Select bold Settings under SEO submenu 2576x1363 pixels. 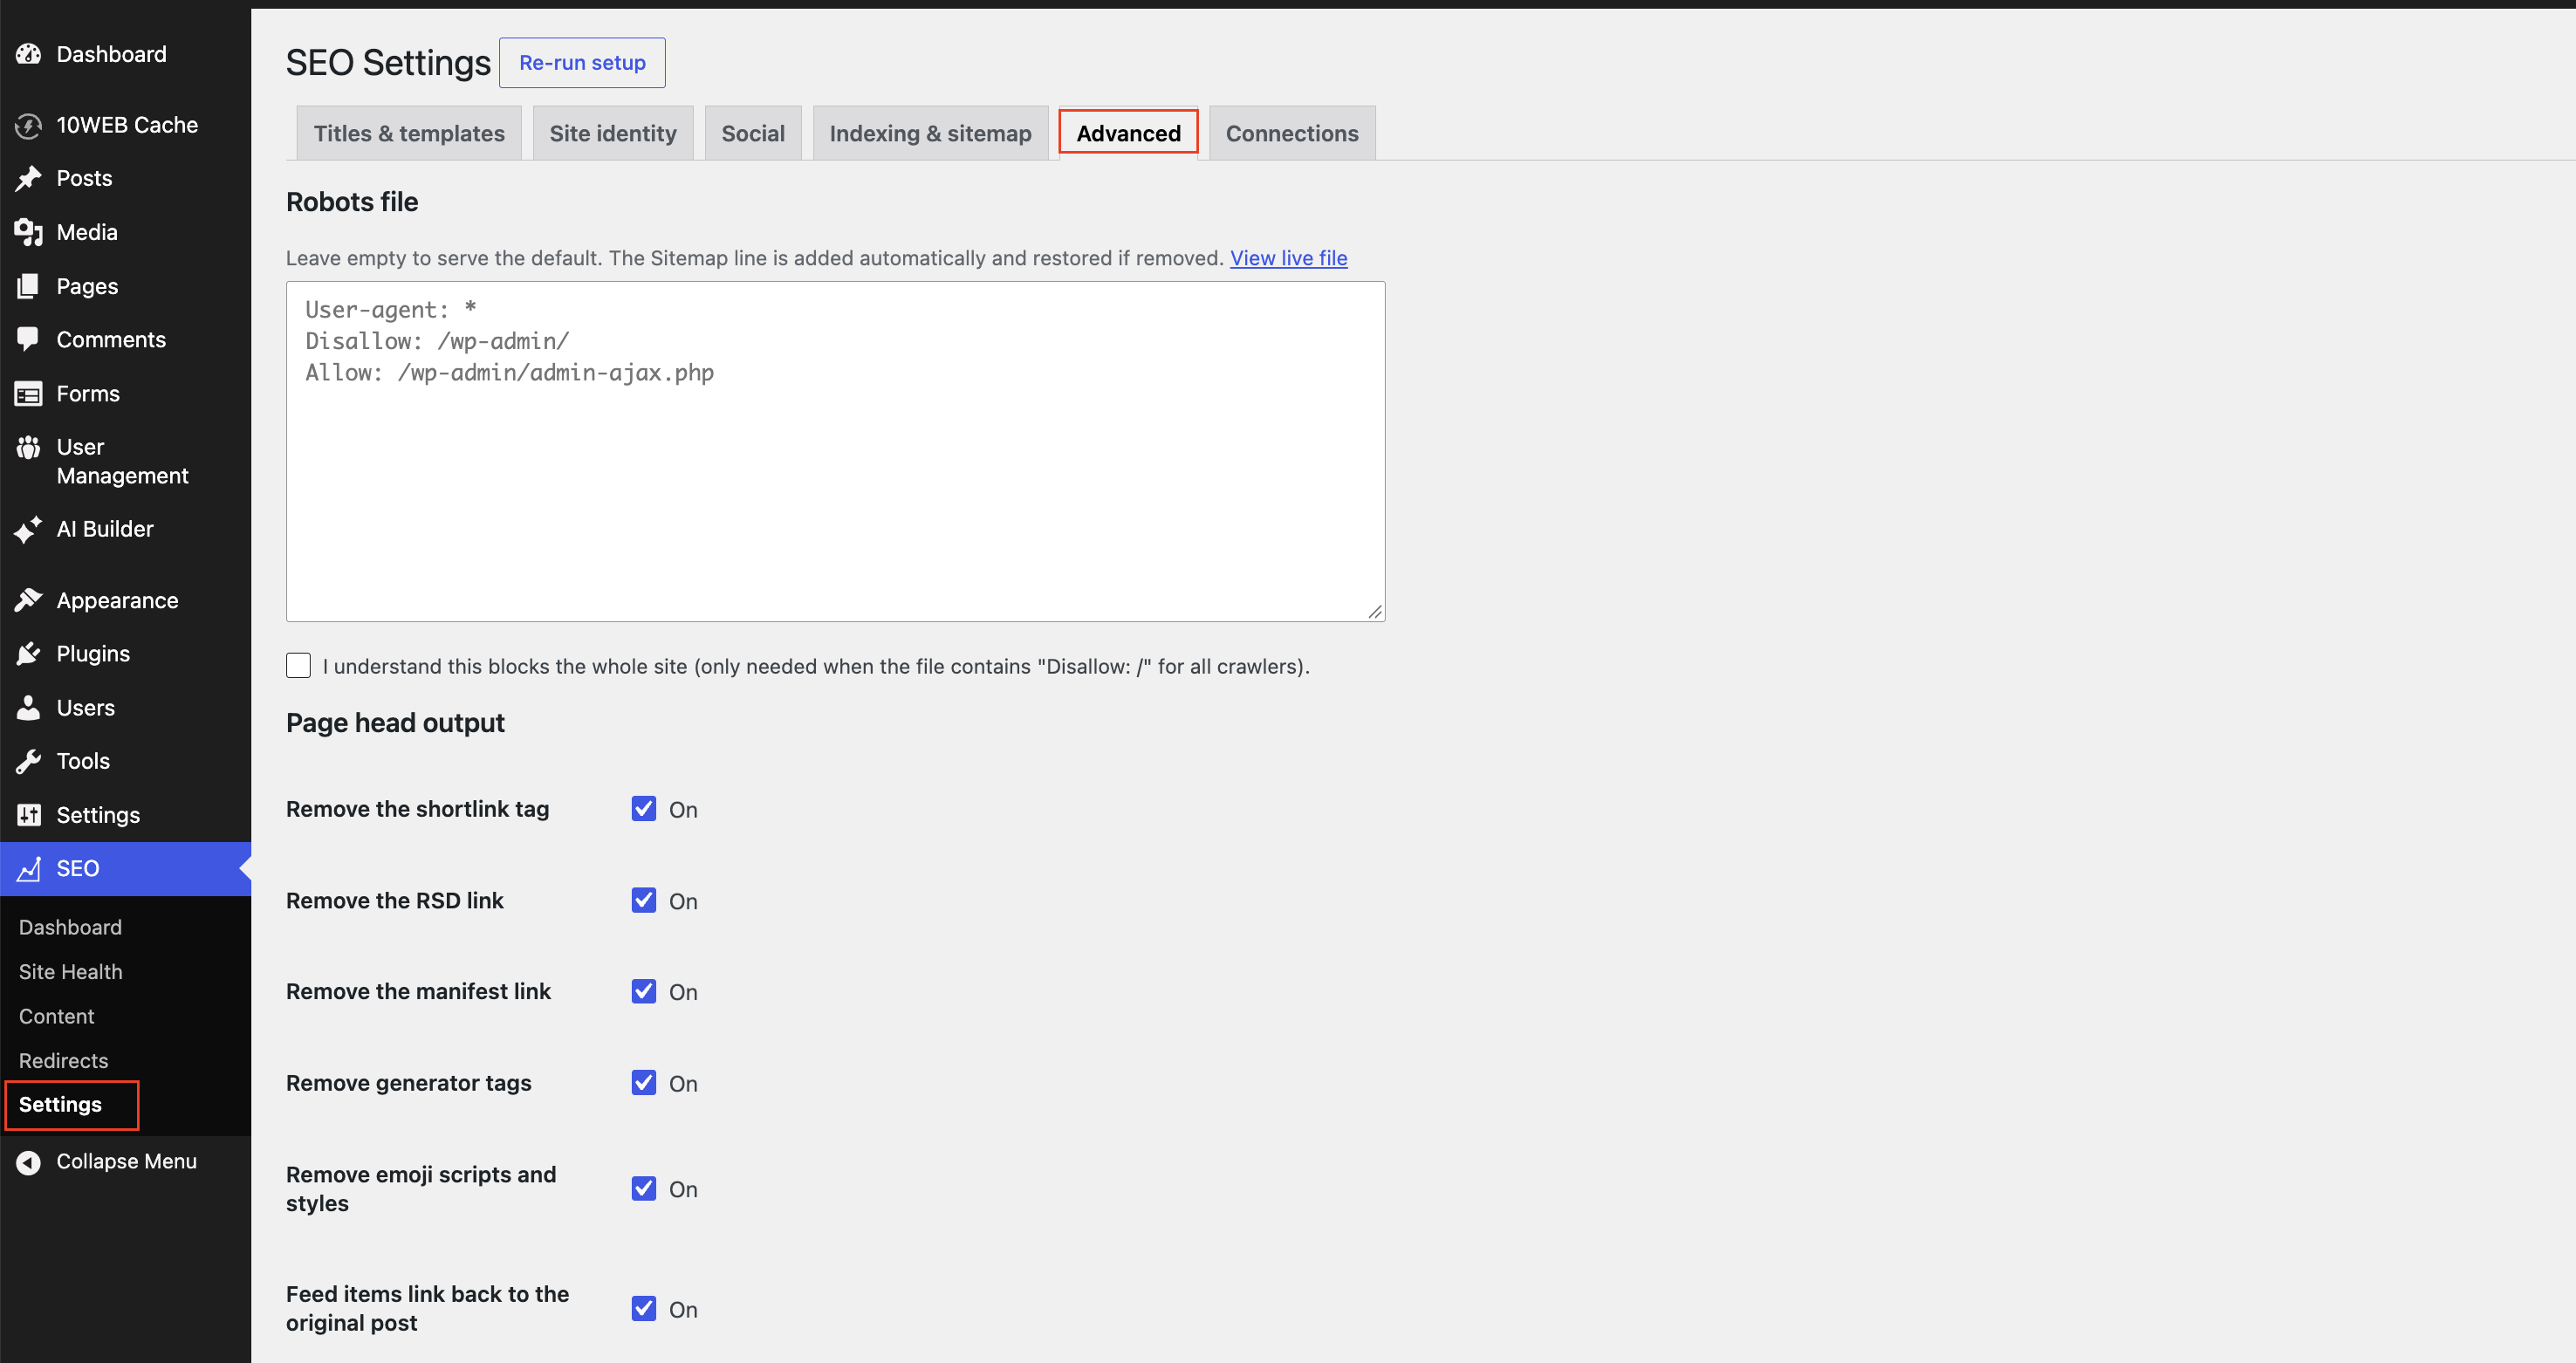(x=60, y=1105)
